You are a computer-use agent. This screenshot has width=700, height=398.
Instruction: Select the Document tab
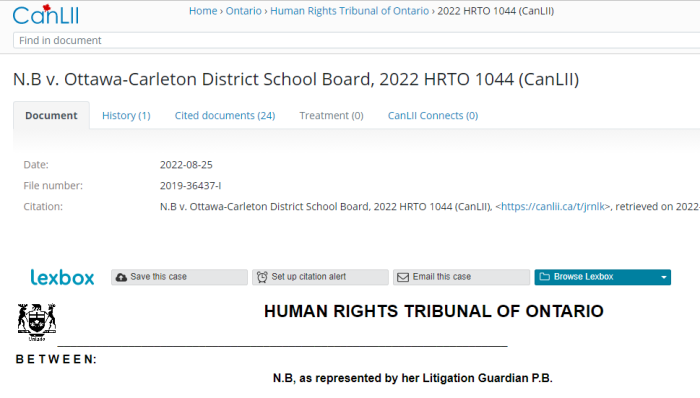[x=51, y=116]
